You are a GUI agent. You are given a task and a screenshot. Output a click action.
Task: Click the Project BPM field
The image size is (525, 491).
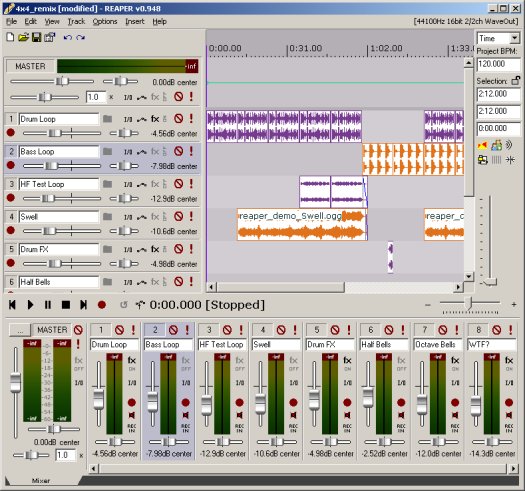498,64
